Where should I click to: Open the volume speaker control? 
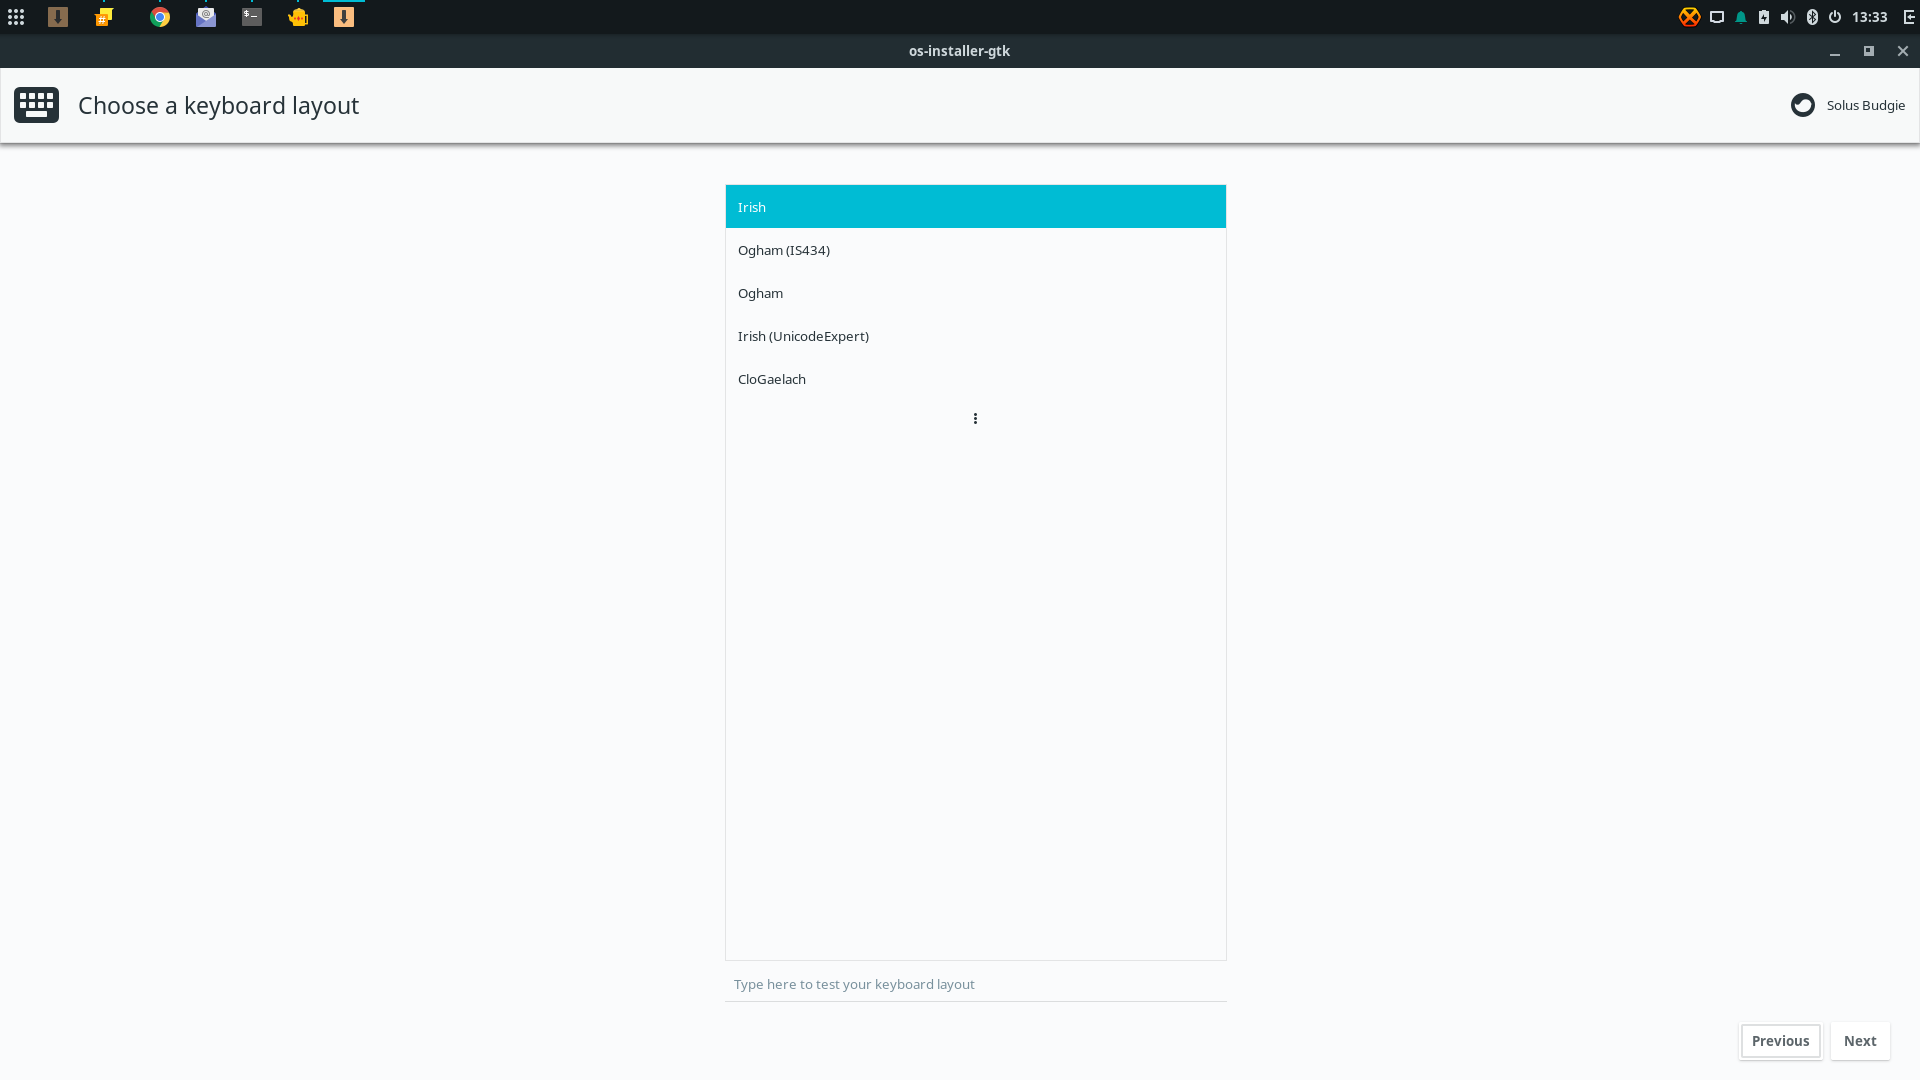[1788, 17]
